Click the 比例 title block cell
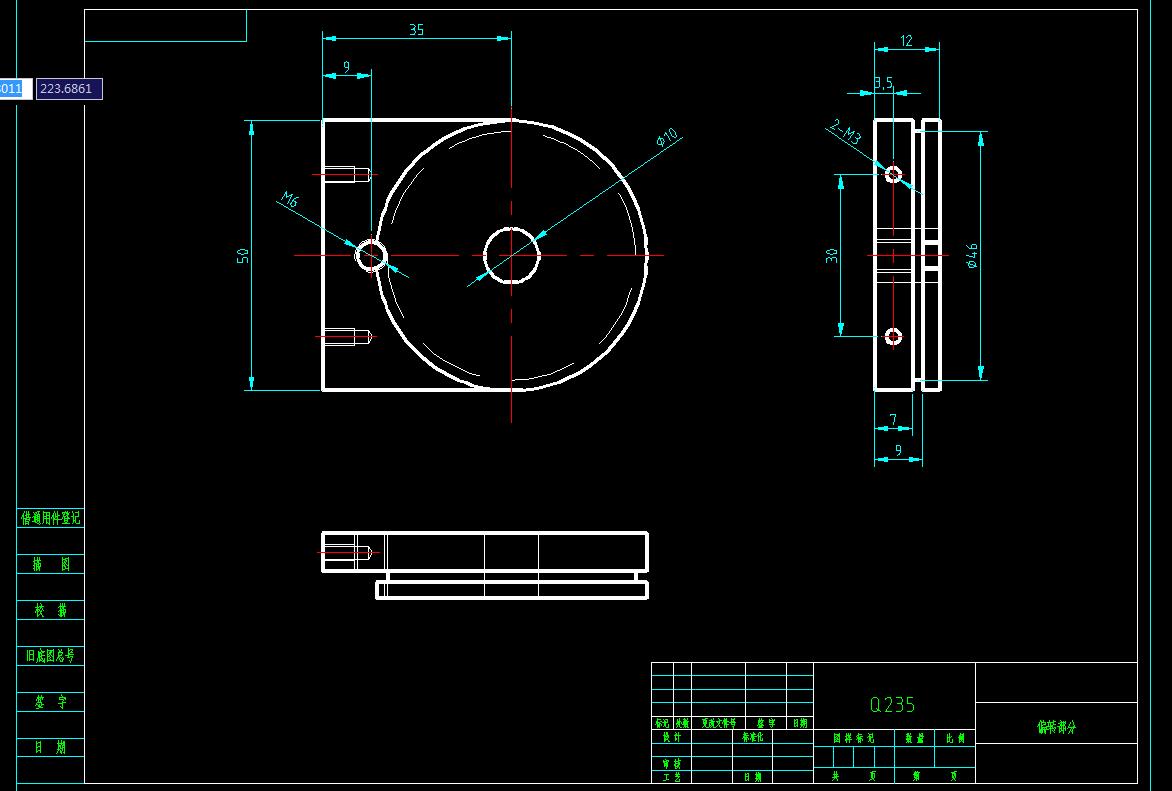 [954, 738]
